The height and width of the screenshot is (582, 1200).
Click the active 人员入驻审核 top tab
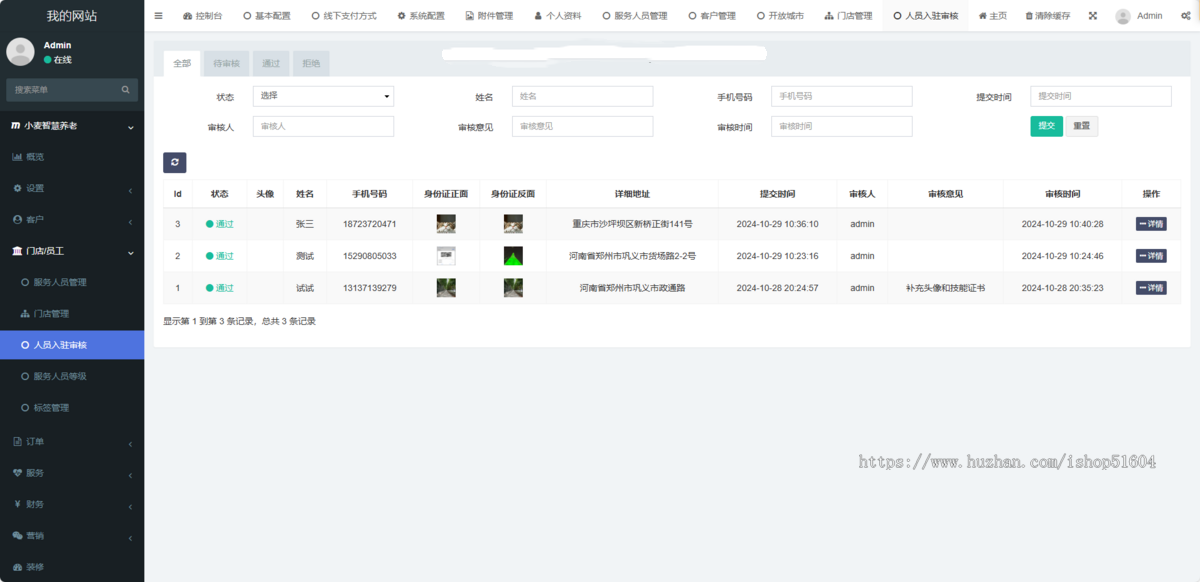tap(926, 16)
